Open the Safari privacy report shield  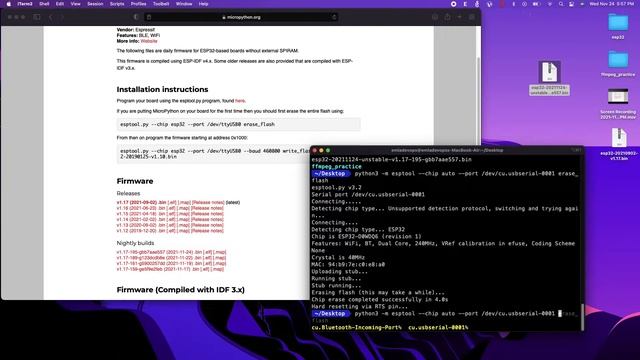pyautogui.click(x=136, y=17)
